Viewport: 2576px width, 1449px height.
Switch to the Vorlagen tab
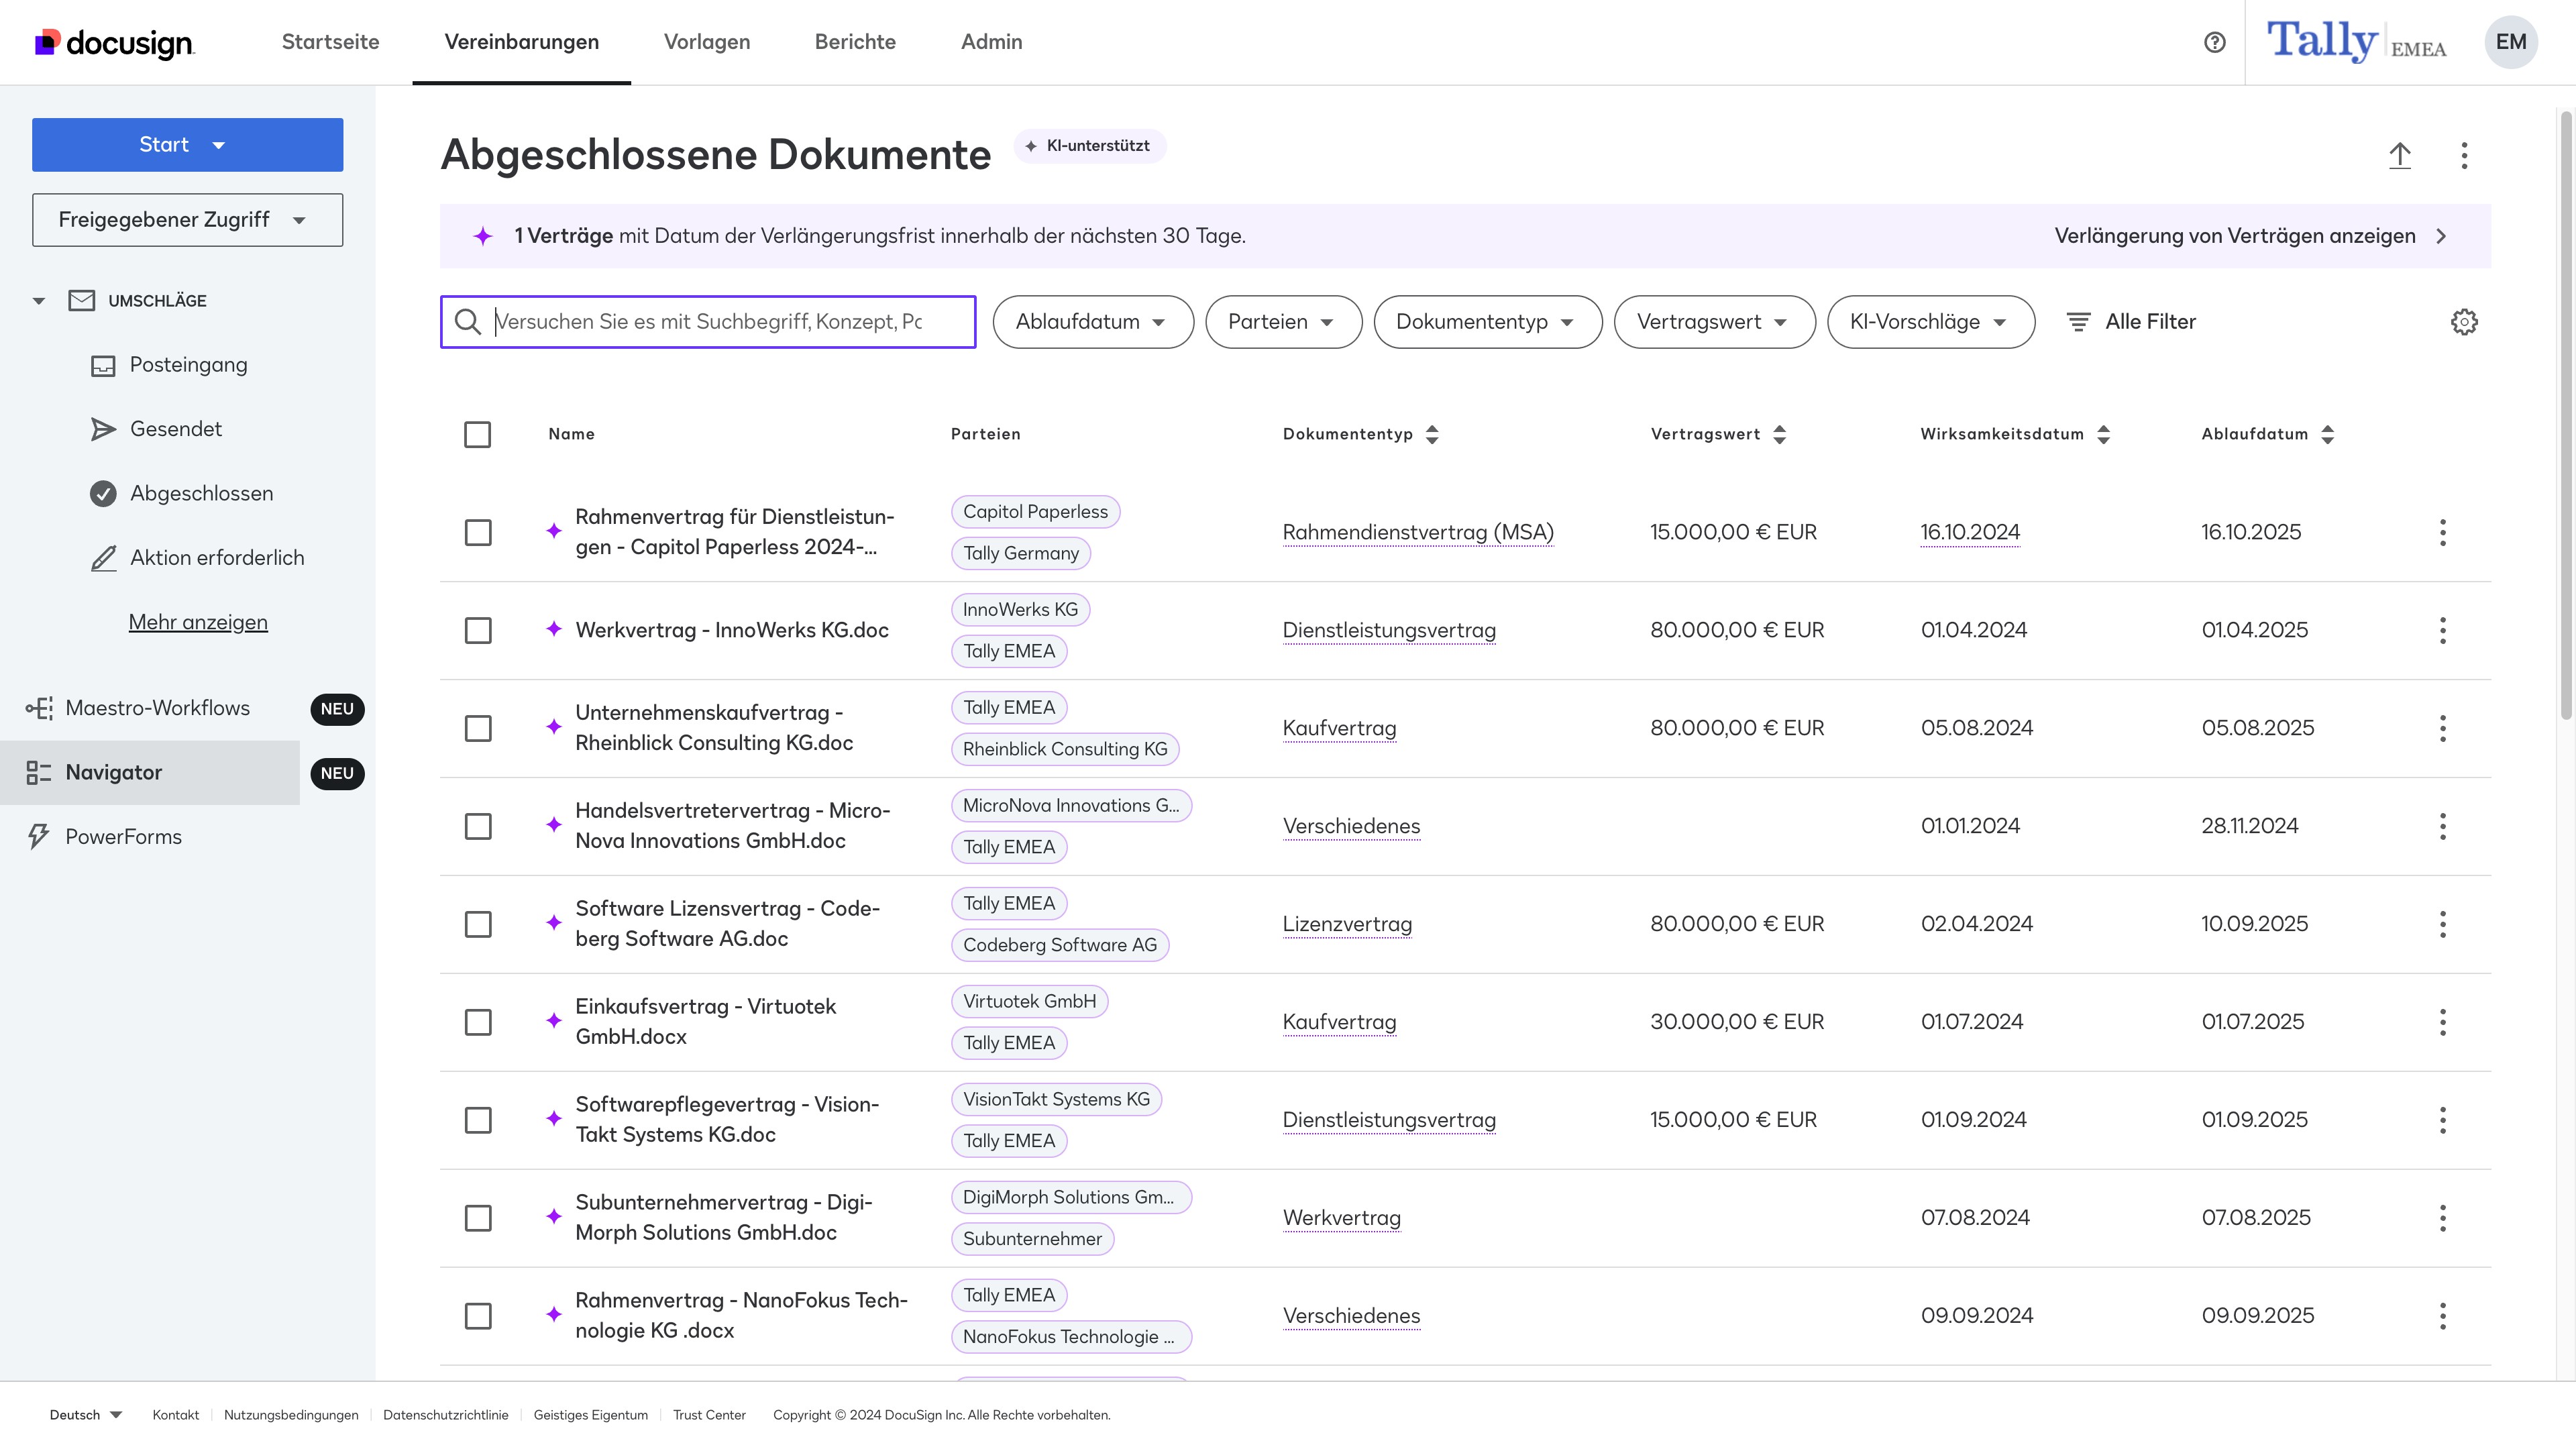point(706,42)
